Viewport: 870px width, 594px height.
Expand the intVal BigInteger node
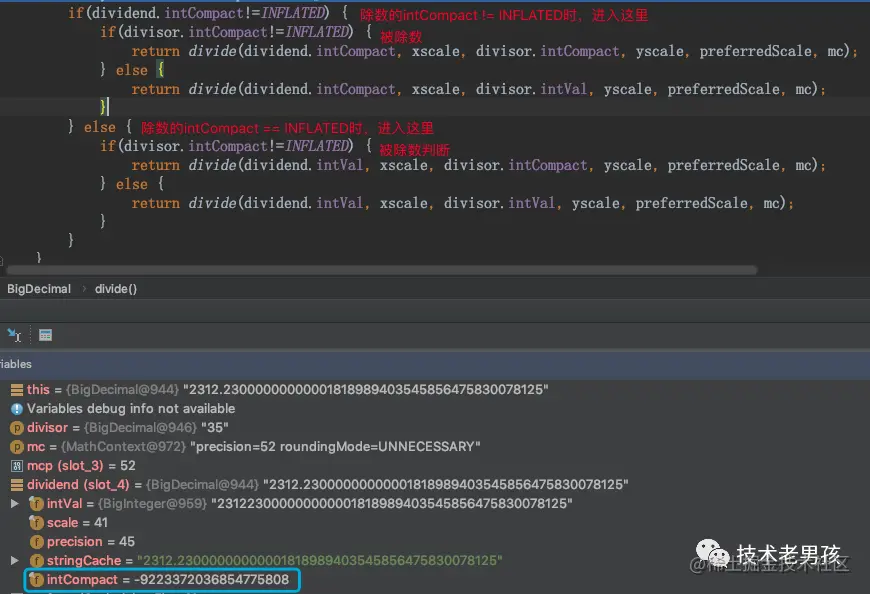[x=15, y=504]
